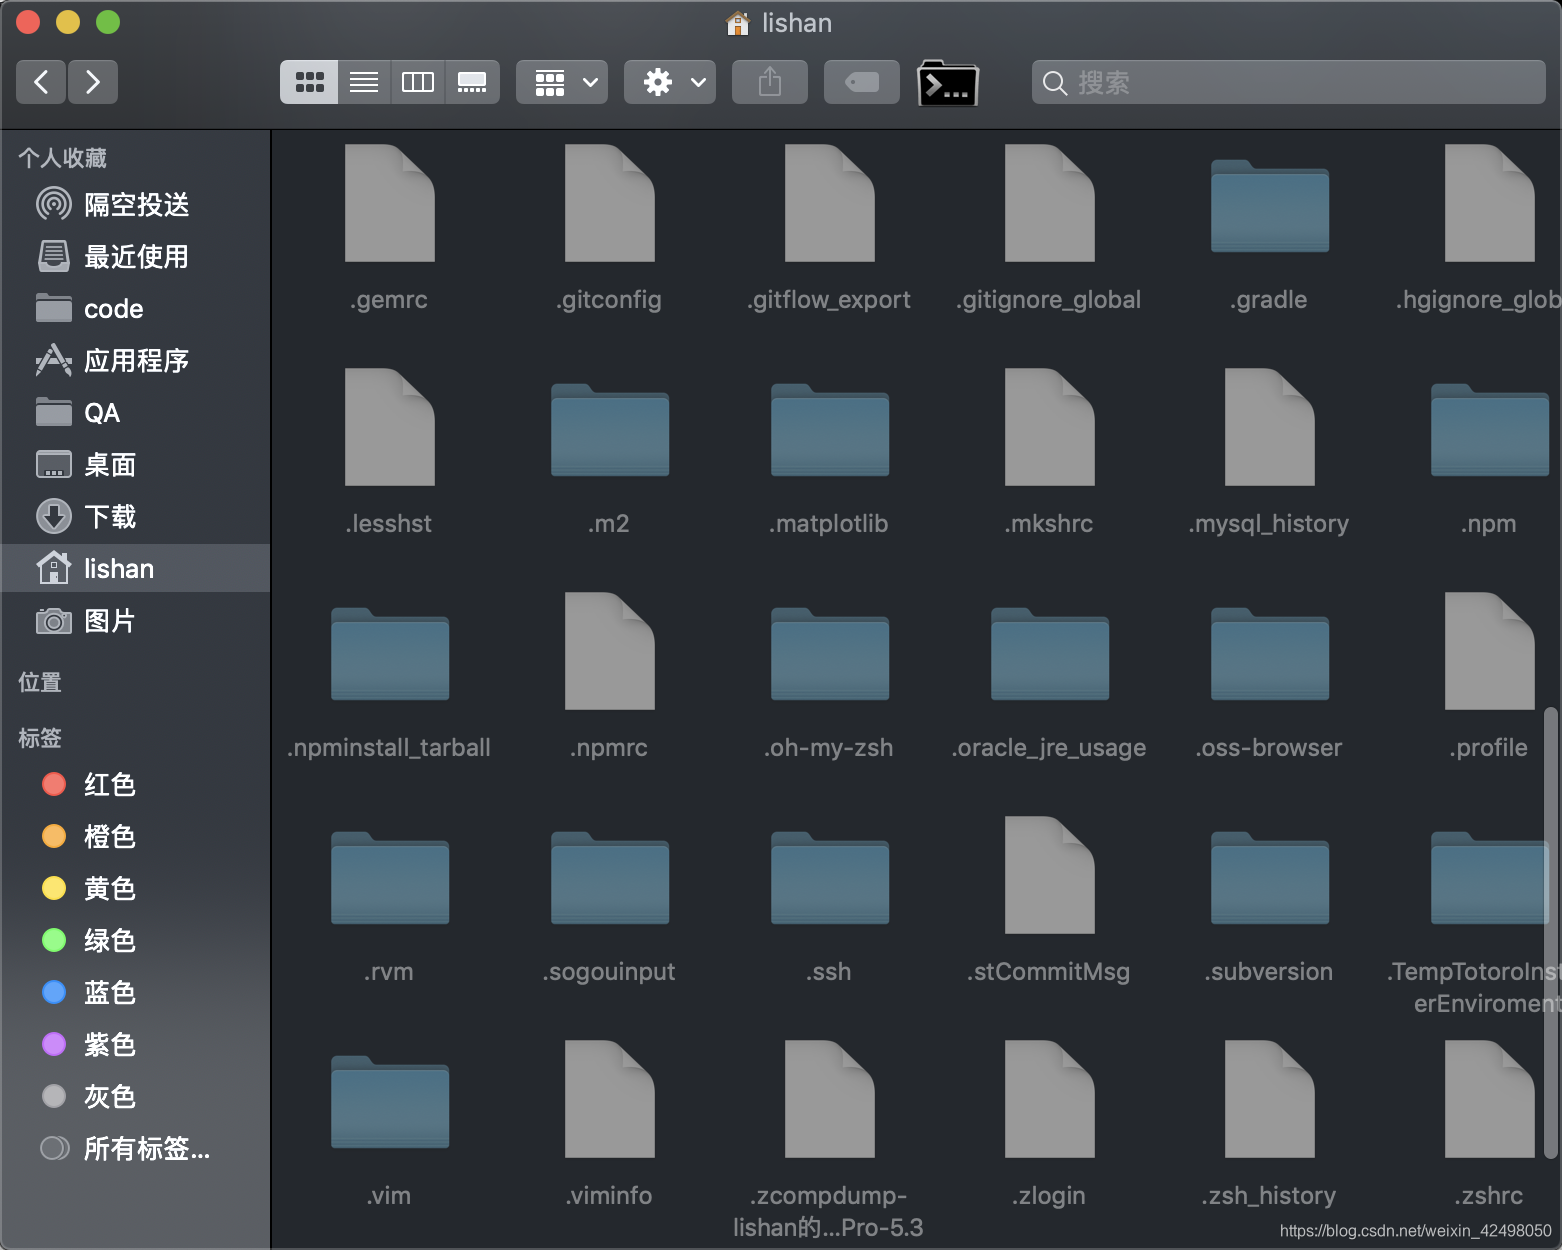The image size is (1562, 1250).
Task: Open Downloads (下载) in sidebar
Action: 136,517
